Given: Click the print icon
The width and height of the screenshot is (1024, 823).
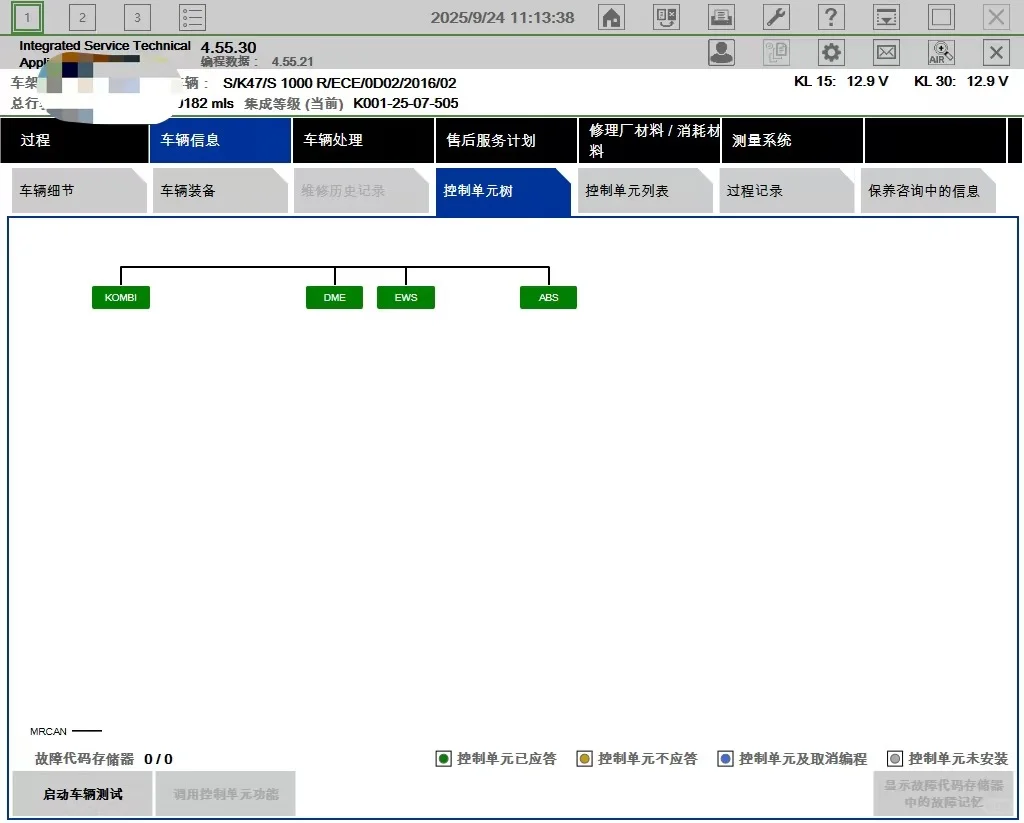Looking at the screenshot, I should click(x=721, y=18).
